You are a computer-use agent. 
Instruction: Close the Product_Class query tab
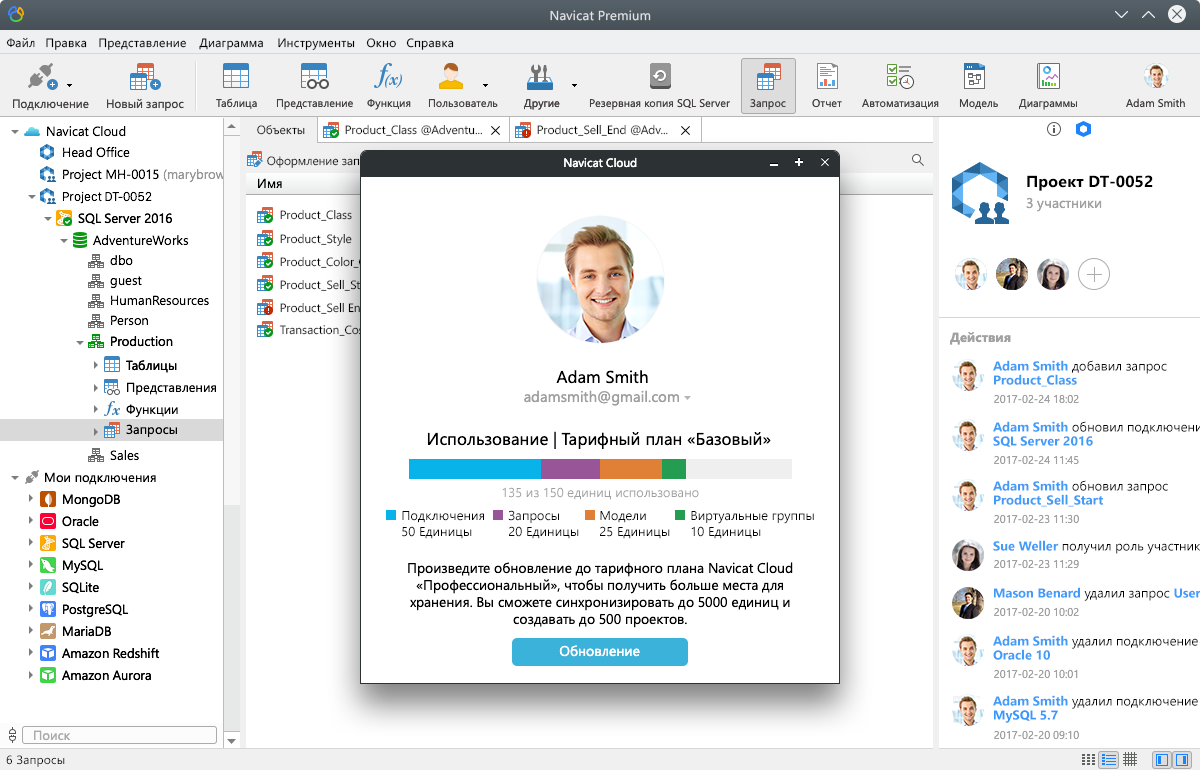click(494, 130)
